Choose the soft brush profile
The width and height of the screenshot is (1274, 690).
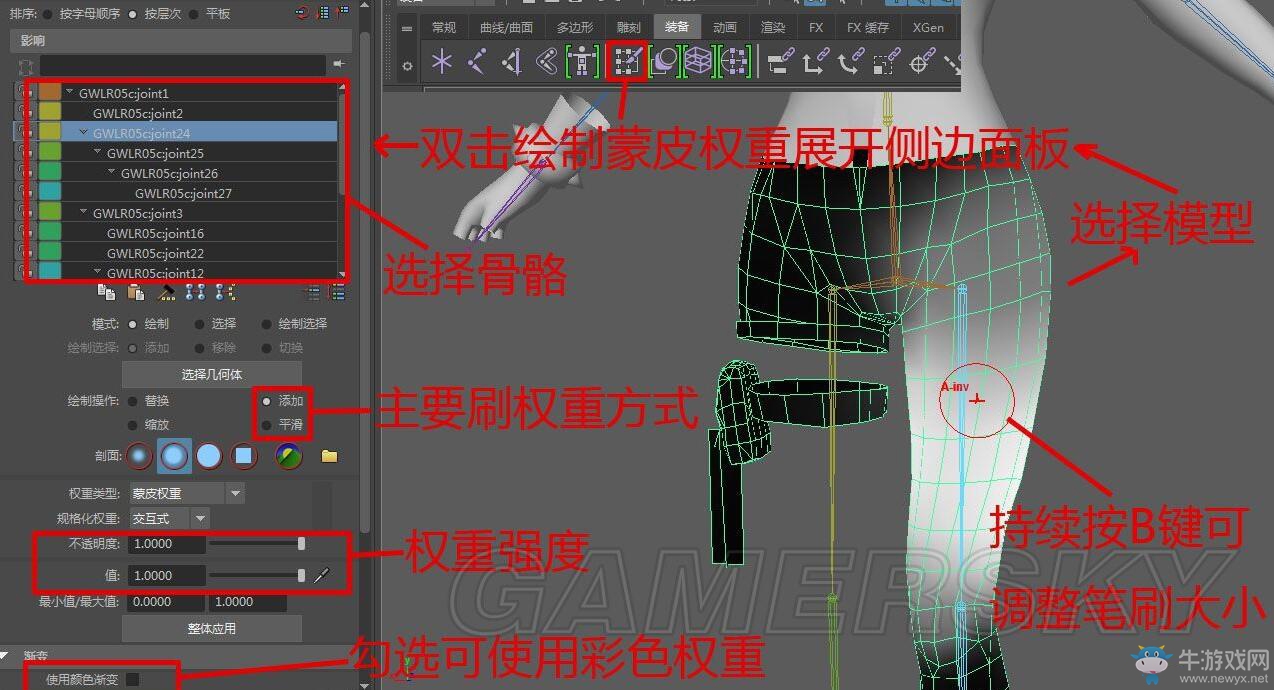pyautogui.click(x=174, y=456)
